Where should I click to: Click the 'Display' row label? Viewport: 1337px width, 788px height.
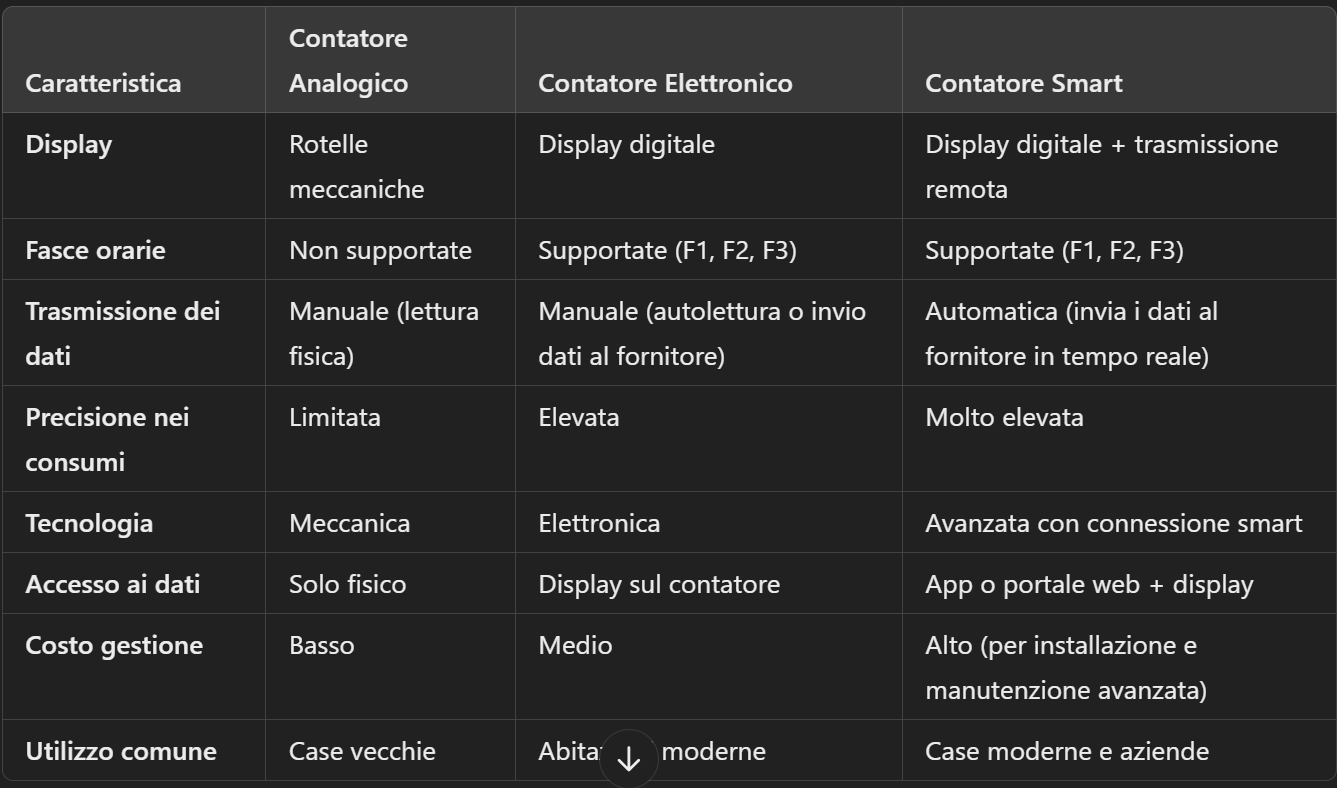point(68,145)
